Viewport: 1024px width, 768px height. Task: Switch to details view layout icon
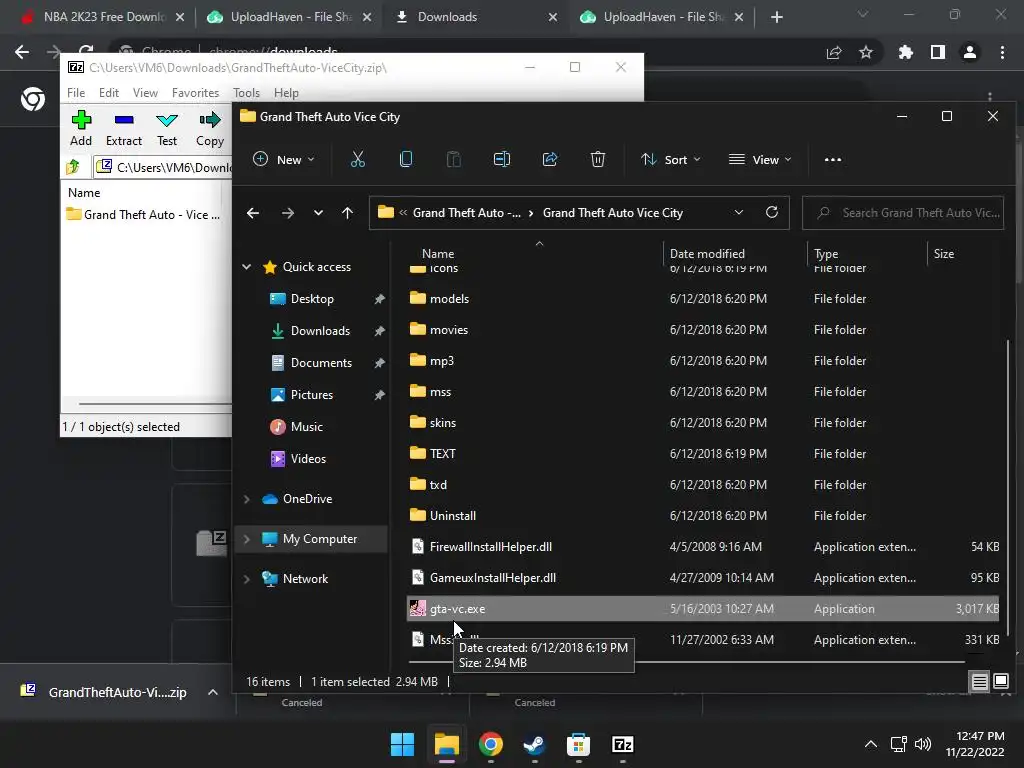(x=980, y=682)
